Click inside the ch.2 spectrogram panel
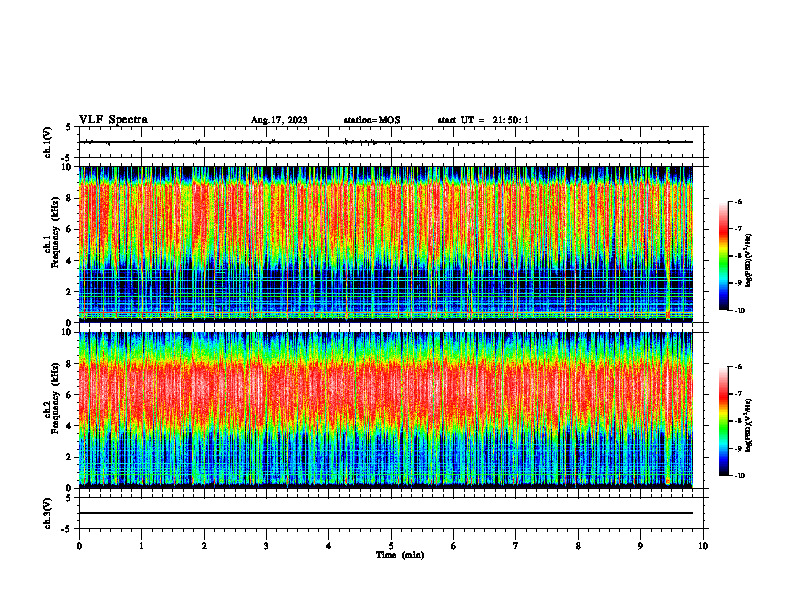Image resolution: width=792 pixels, height=612 pixels. (386, 410)
